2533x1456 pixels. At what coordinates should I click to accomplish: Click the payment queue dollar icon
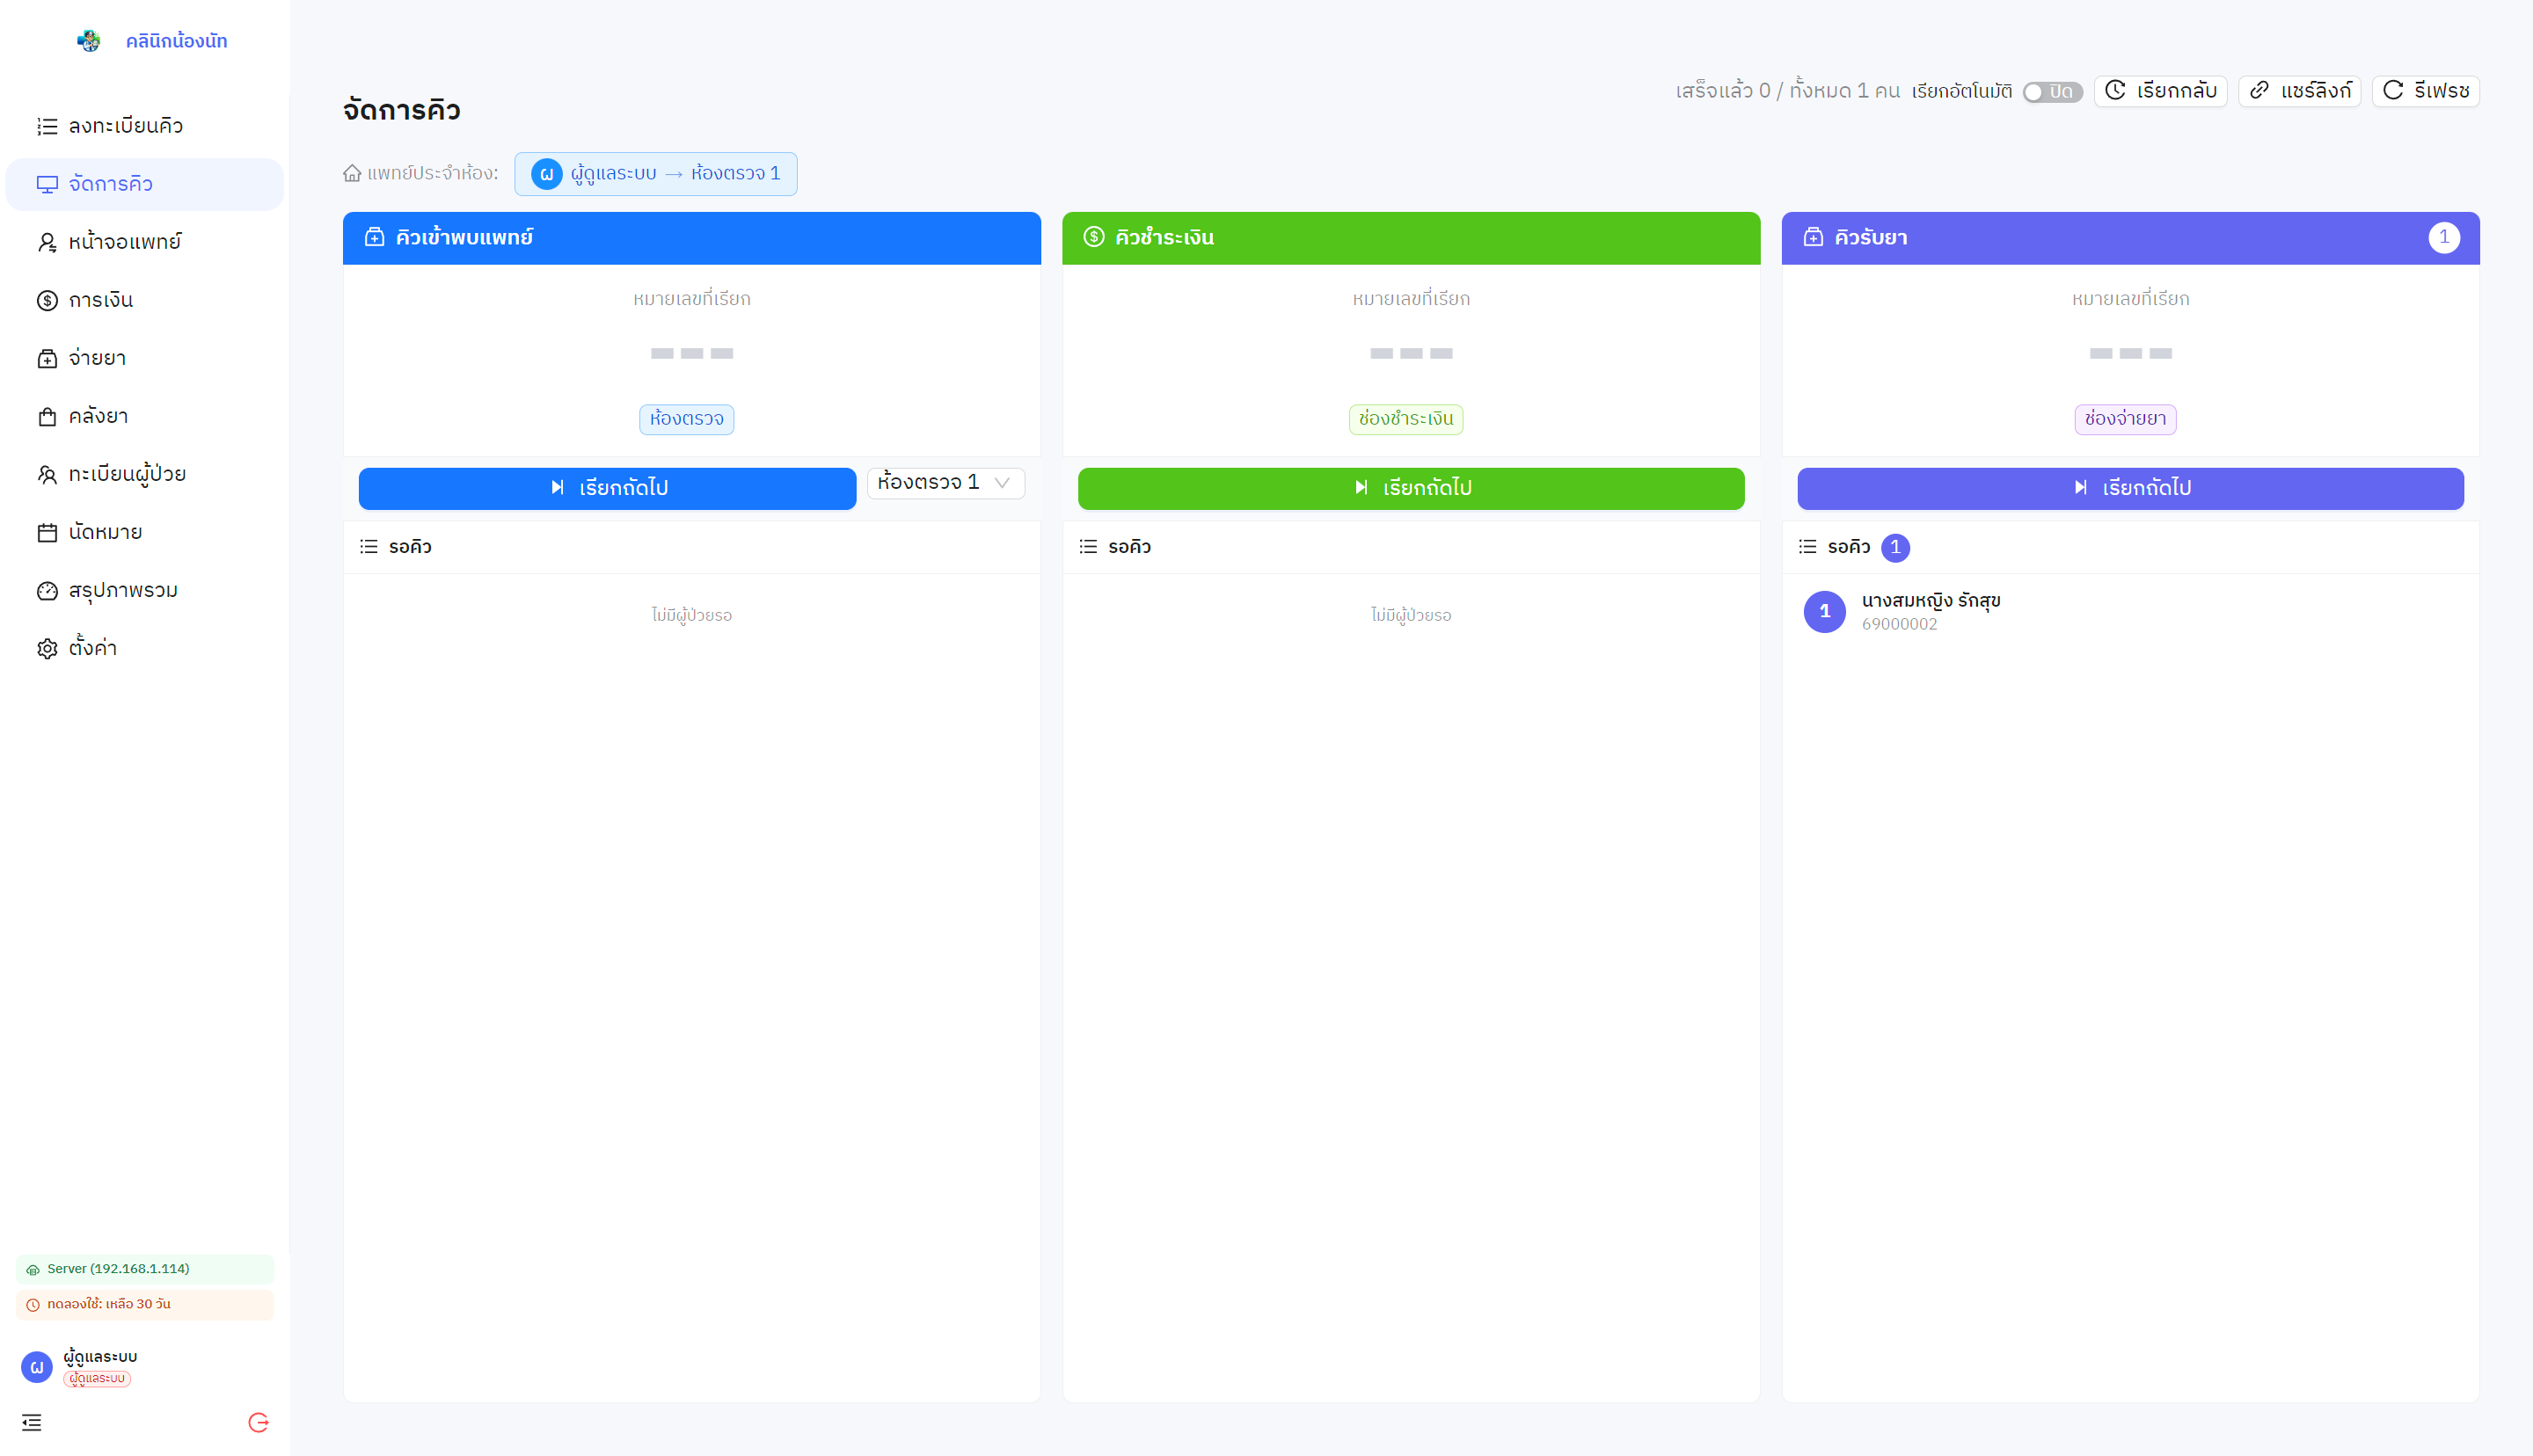tap(1093, 237)
